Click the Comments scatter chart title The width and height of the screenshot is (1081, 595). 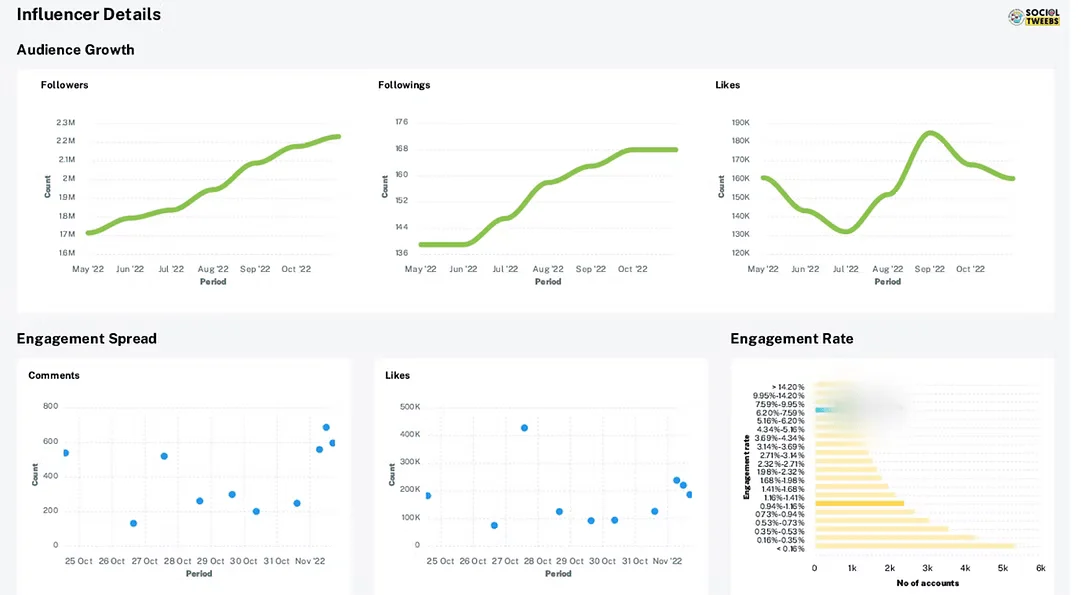[54, 376]
